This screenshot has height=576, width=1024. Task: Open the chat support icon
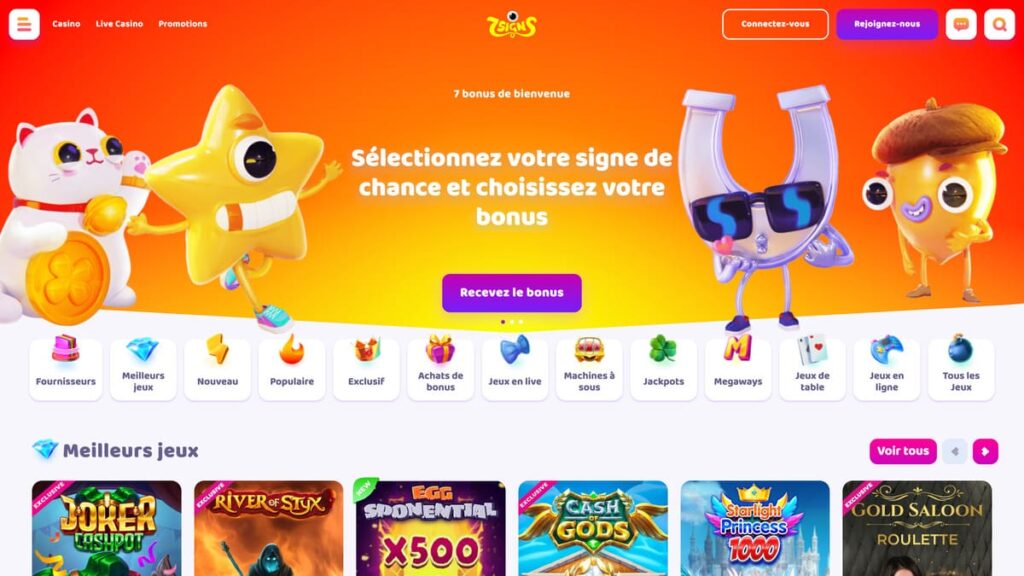(x=961, y=24)
